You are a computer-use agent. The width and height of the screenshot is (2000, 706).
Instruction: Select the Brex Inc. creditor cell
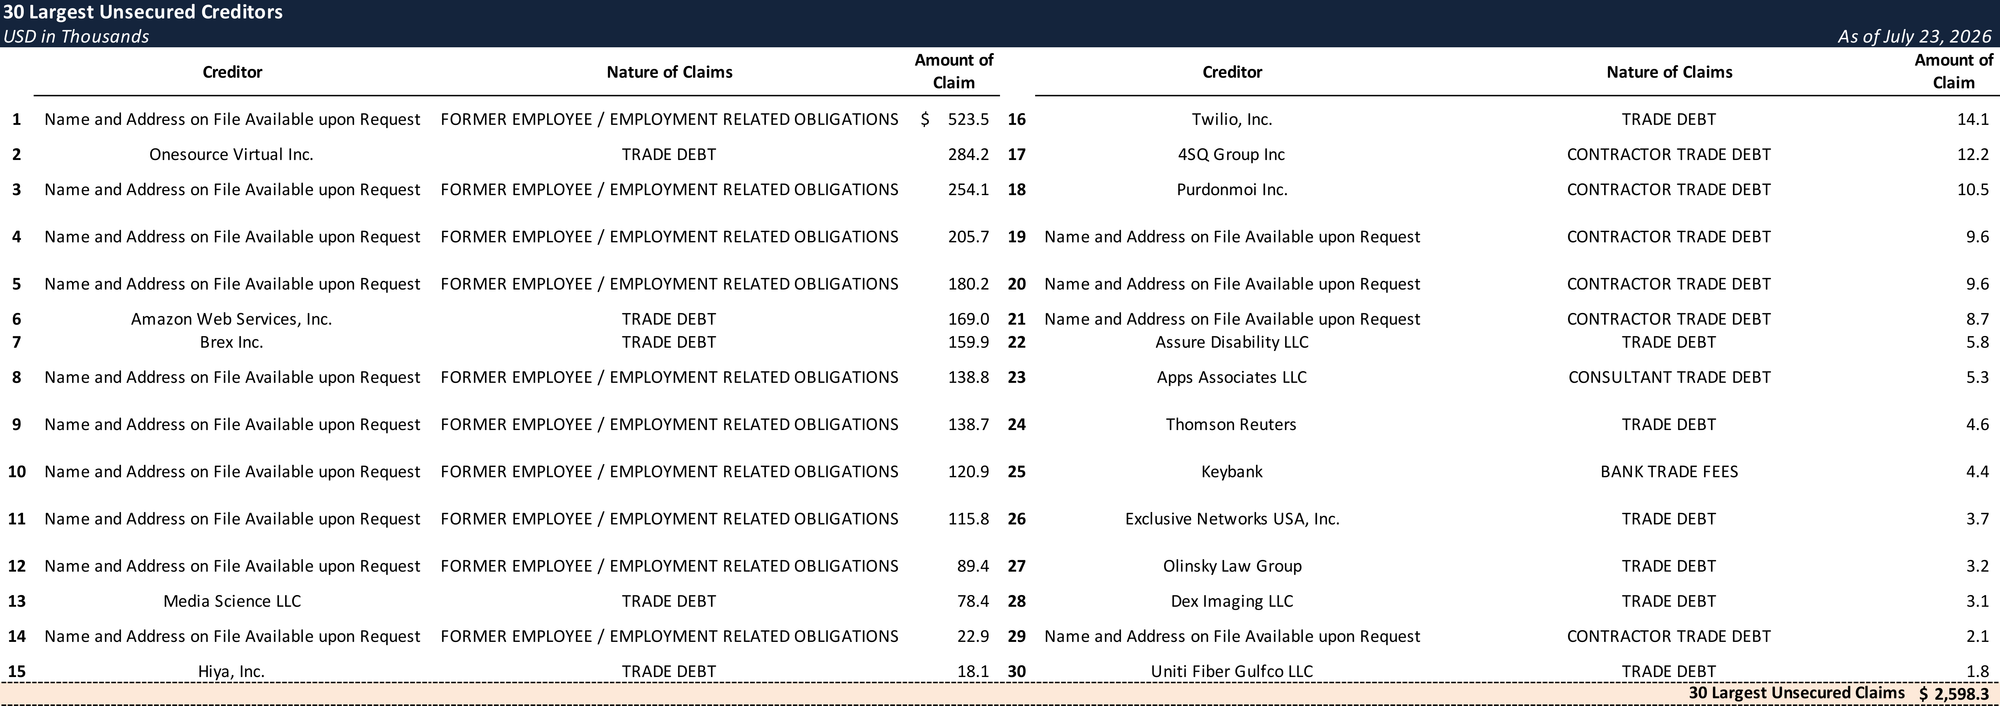[x=231, y=342]
